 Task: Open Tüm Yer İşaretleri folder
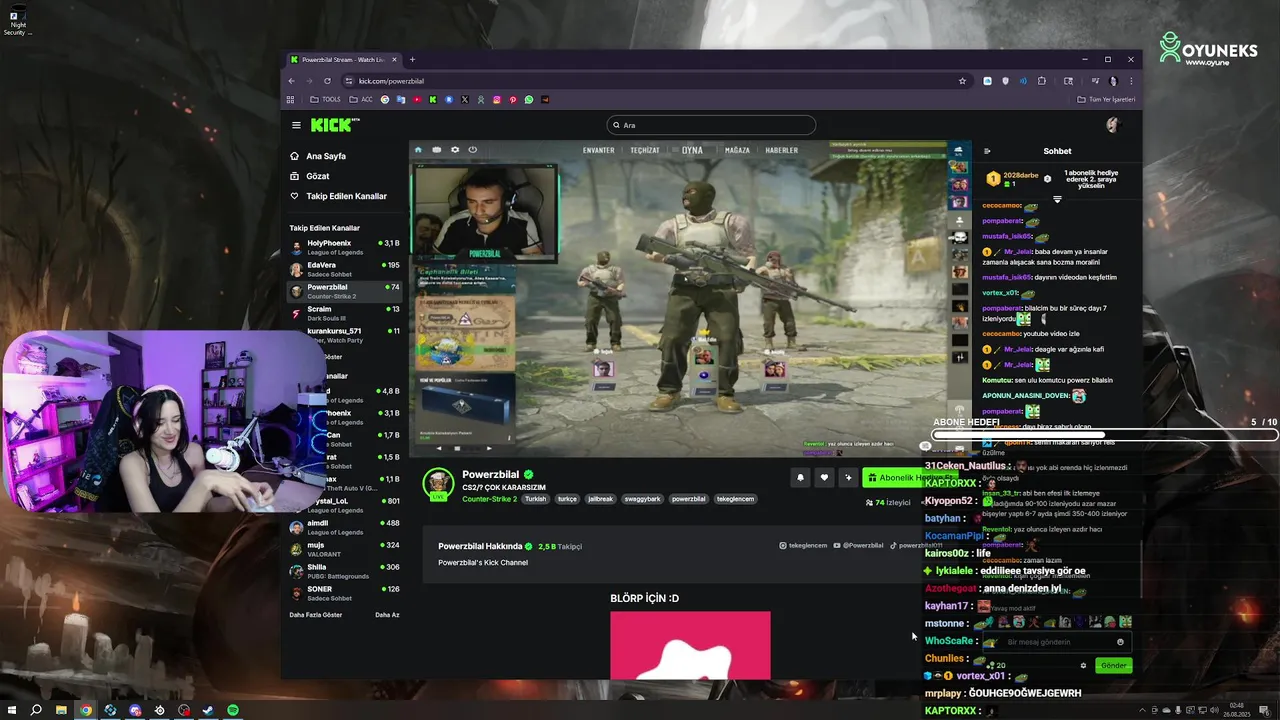coord(1106,100)
